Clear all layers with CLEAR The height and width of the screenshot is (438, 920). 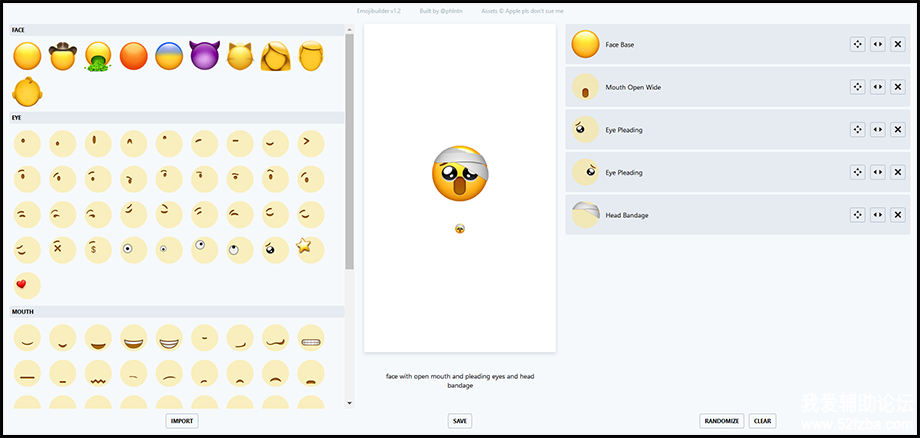[x=762, y=421]
